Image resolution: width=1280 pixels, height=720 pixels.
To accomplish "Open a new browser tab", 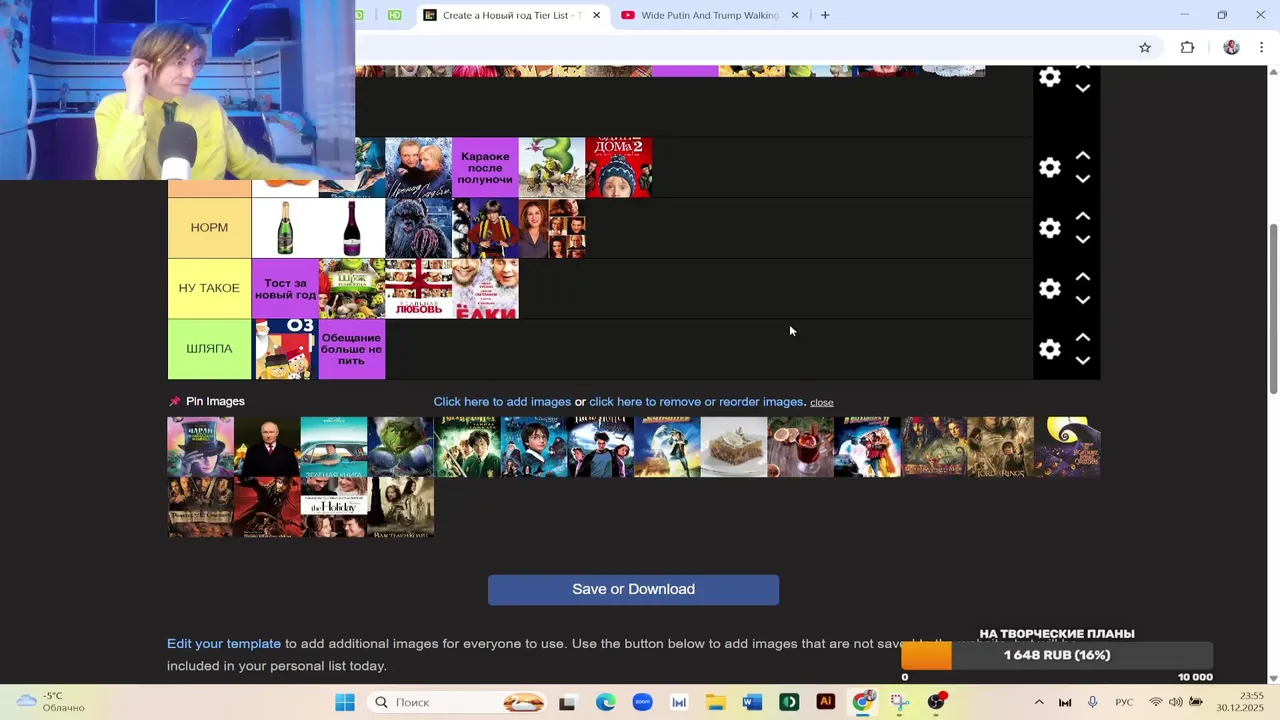I will click(825, 15).
